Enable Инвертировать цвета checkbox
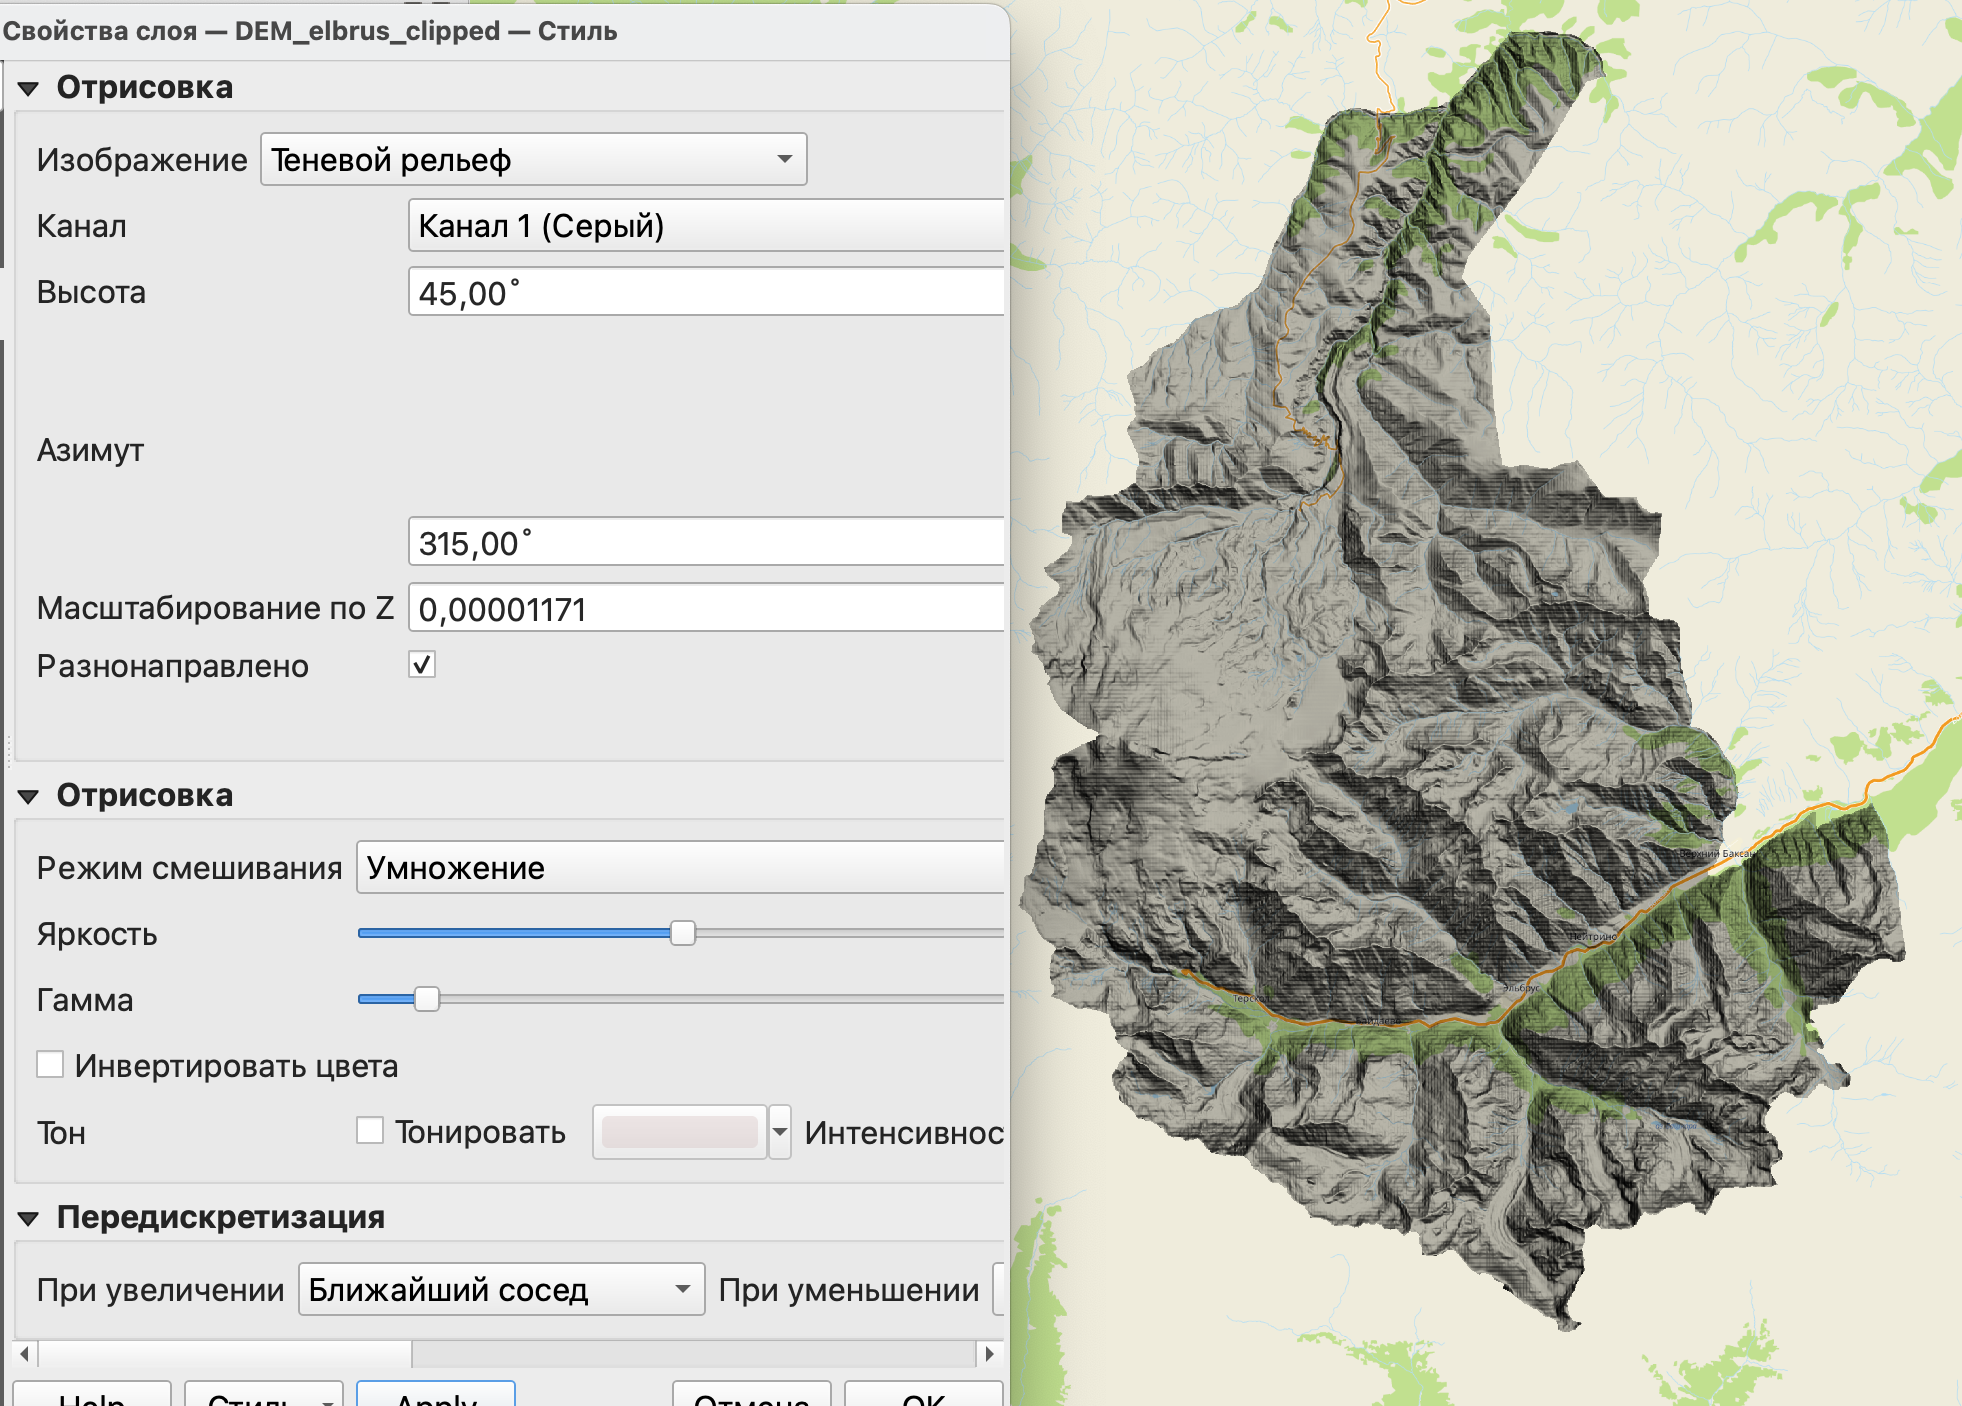This screenshot has width=1962, height=1406. point(50,1065)
